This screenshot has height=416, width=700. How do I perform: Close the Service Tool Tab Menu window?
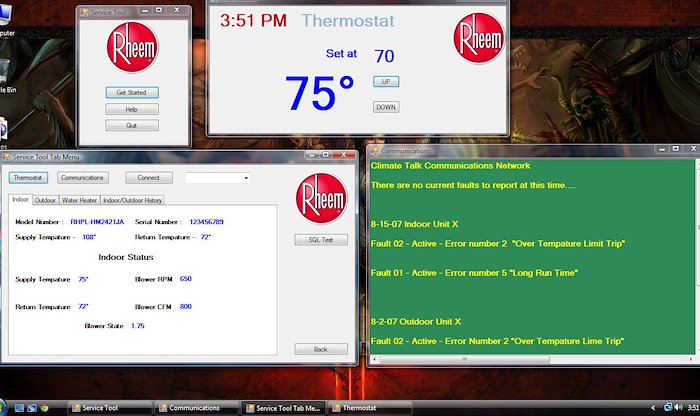coord(344,154)
